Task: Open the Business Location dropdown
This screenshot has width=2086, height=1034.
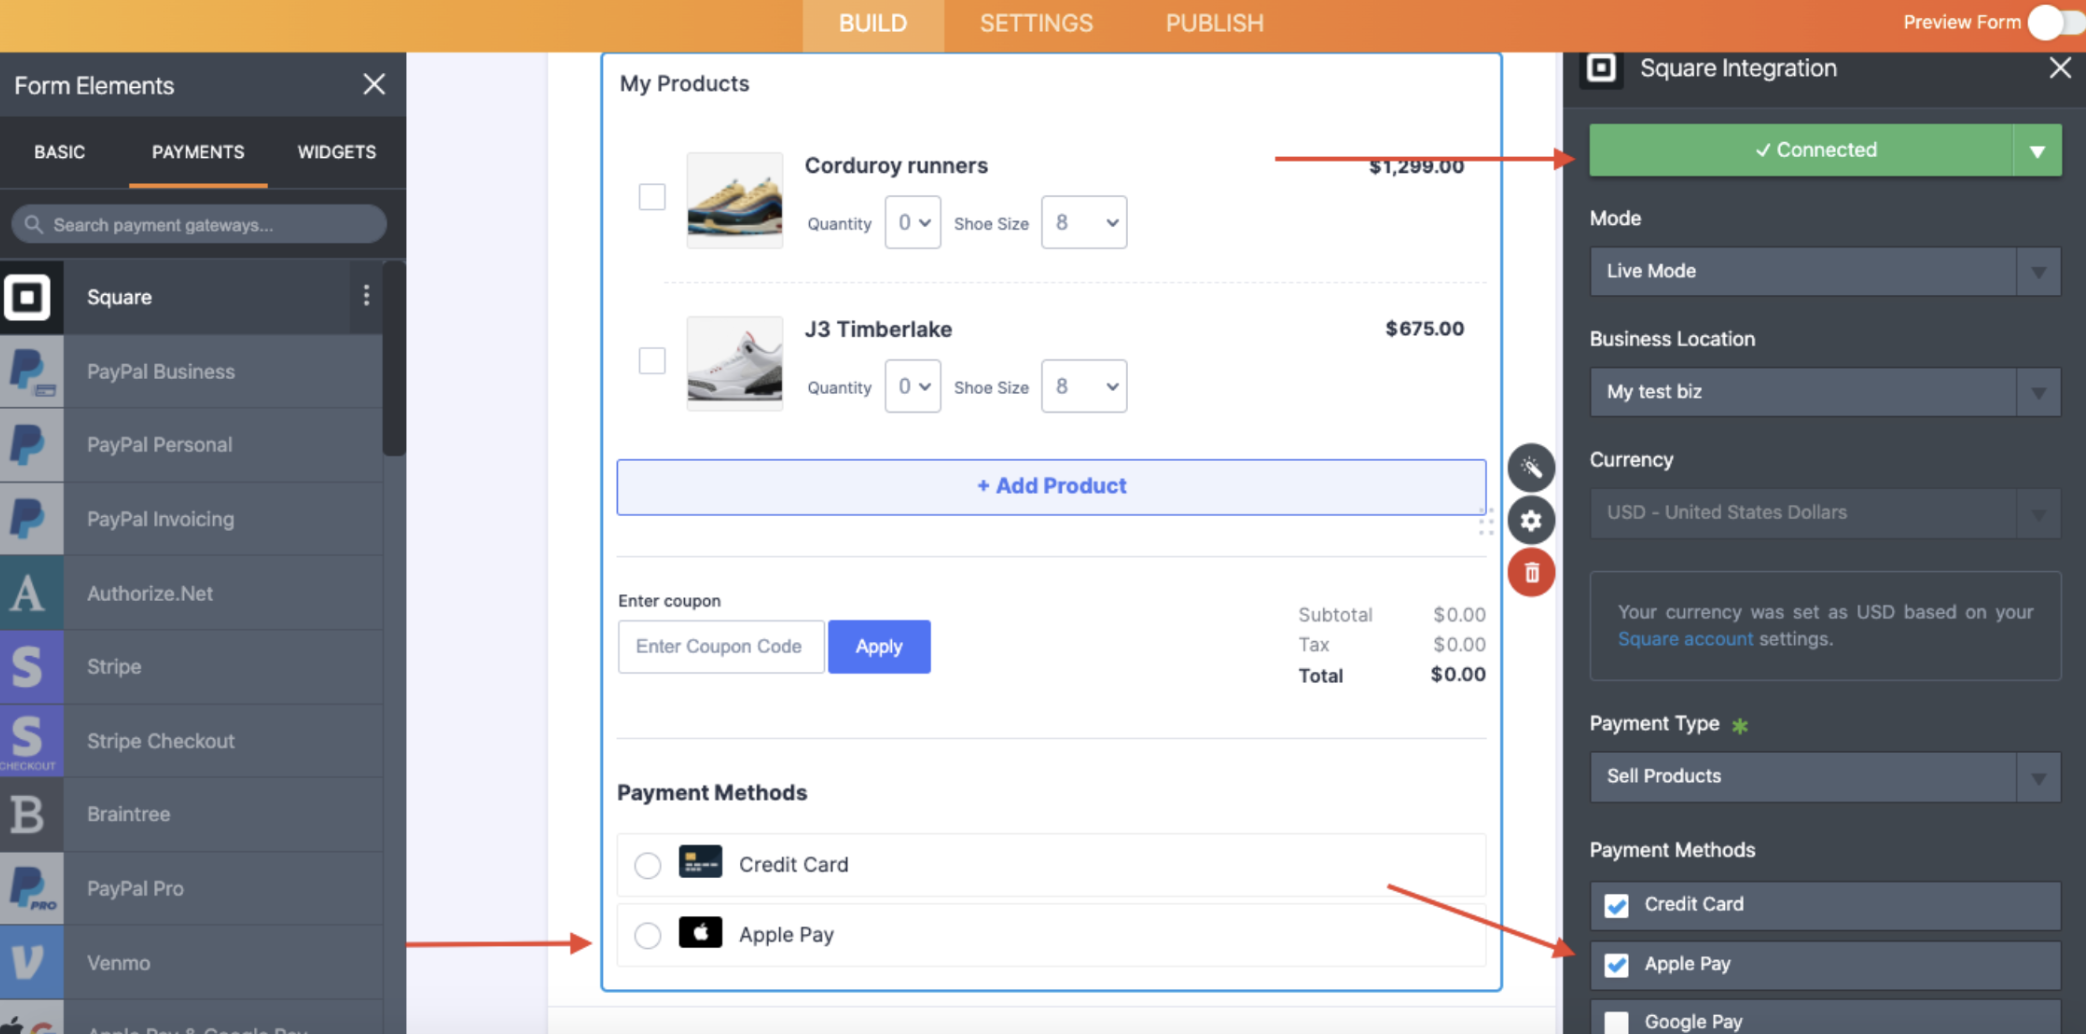Action: [1824, 392]
